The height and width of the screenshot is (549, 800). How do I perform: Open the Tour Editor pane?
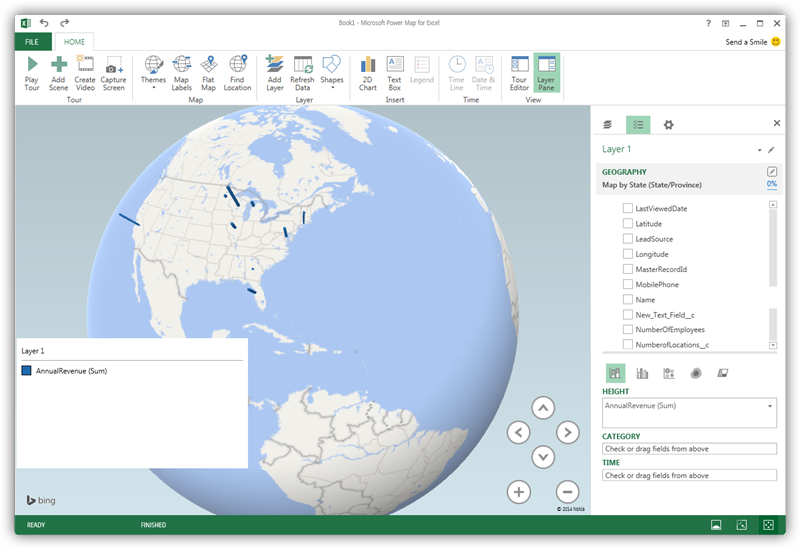[x=519, y=73]
